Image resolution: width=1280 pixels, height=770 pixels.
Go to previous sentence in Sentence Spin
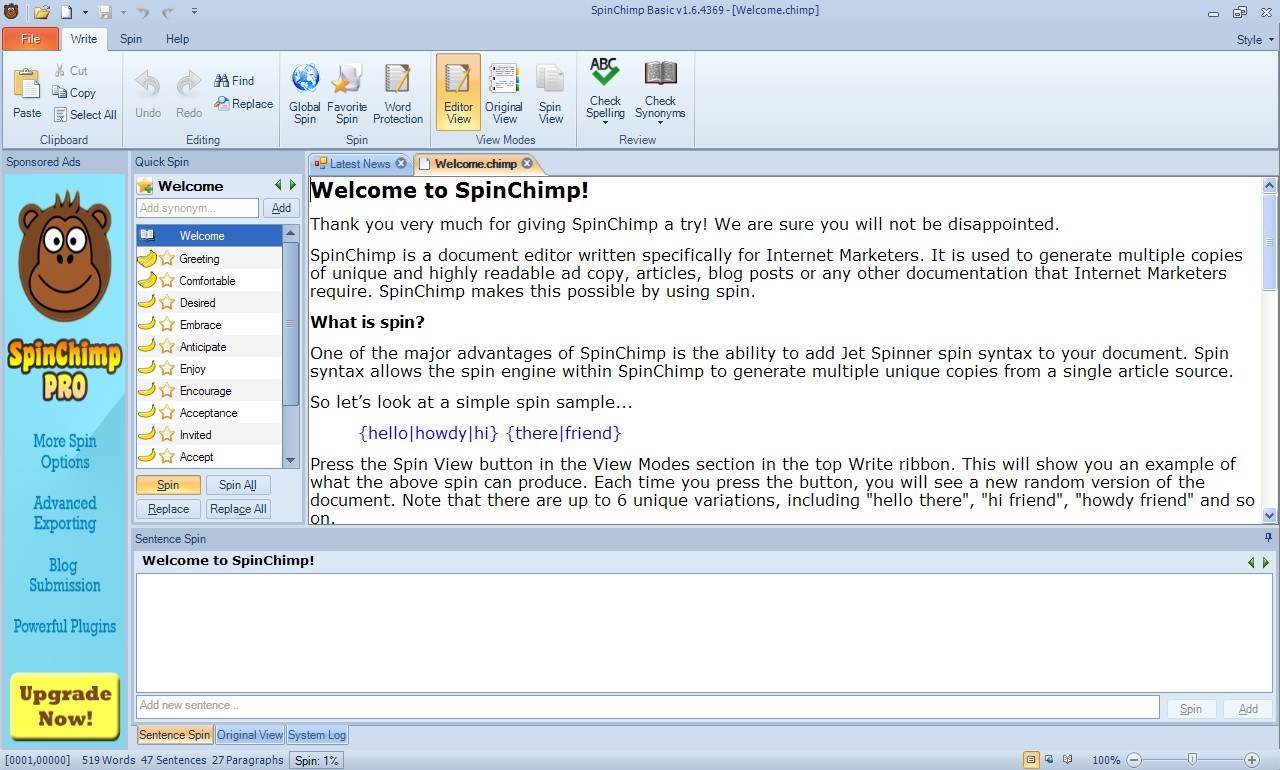click(x=1251, y=563)
